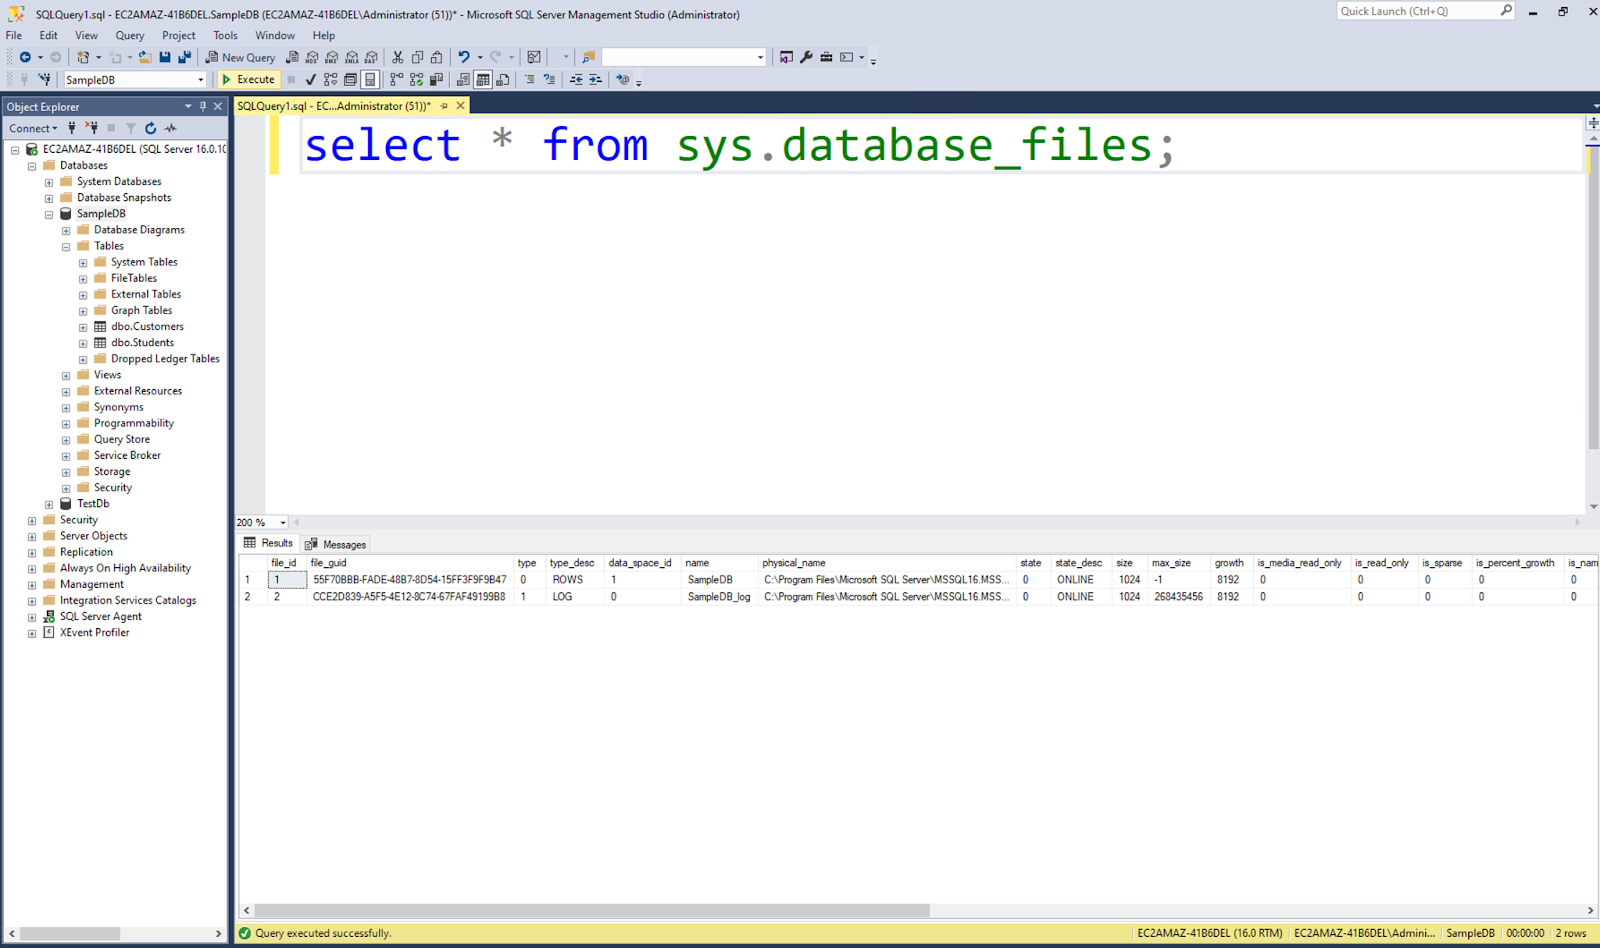Click the Disconnect icon in Object Explorer
This screenshot has width=1600, height=948.
tap(91, 128)
